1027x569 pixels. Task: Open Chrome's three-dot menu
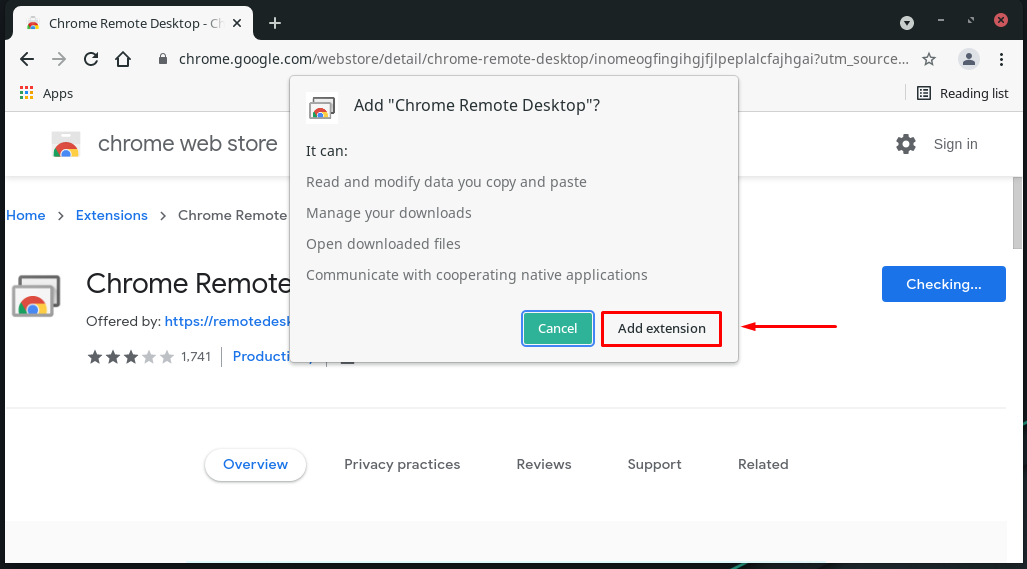click(1001, 59)
